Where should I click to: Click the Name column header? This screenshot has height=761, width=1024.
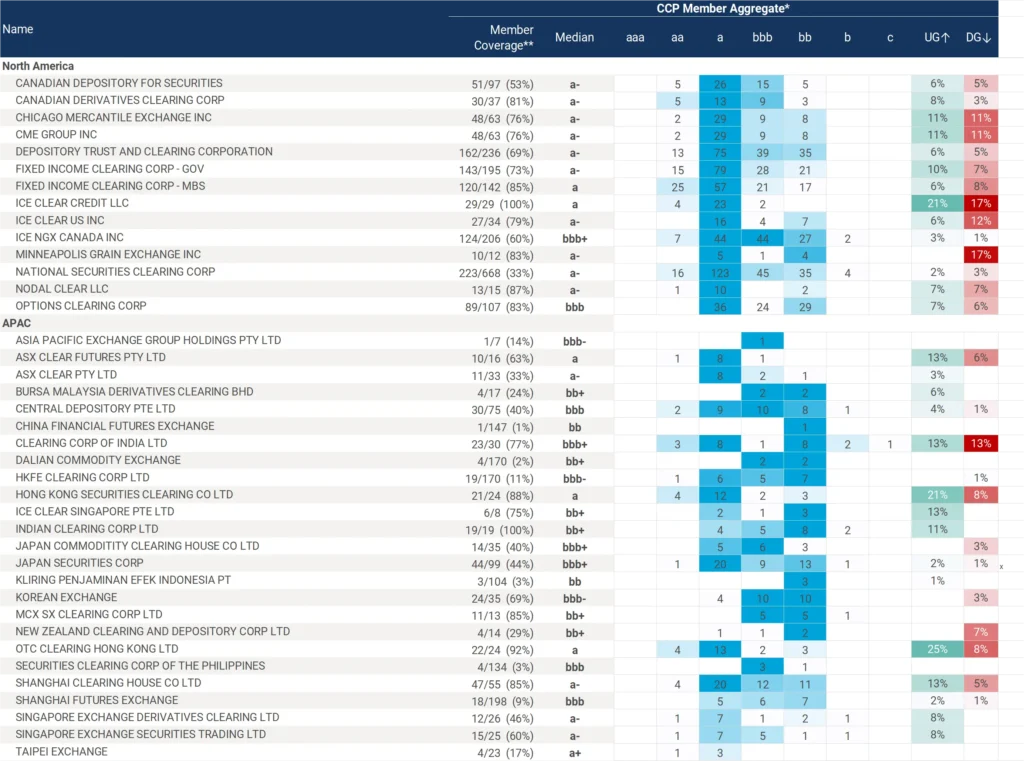[x=18, y=29]
